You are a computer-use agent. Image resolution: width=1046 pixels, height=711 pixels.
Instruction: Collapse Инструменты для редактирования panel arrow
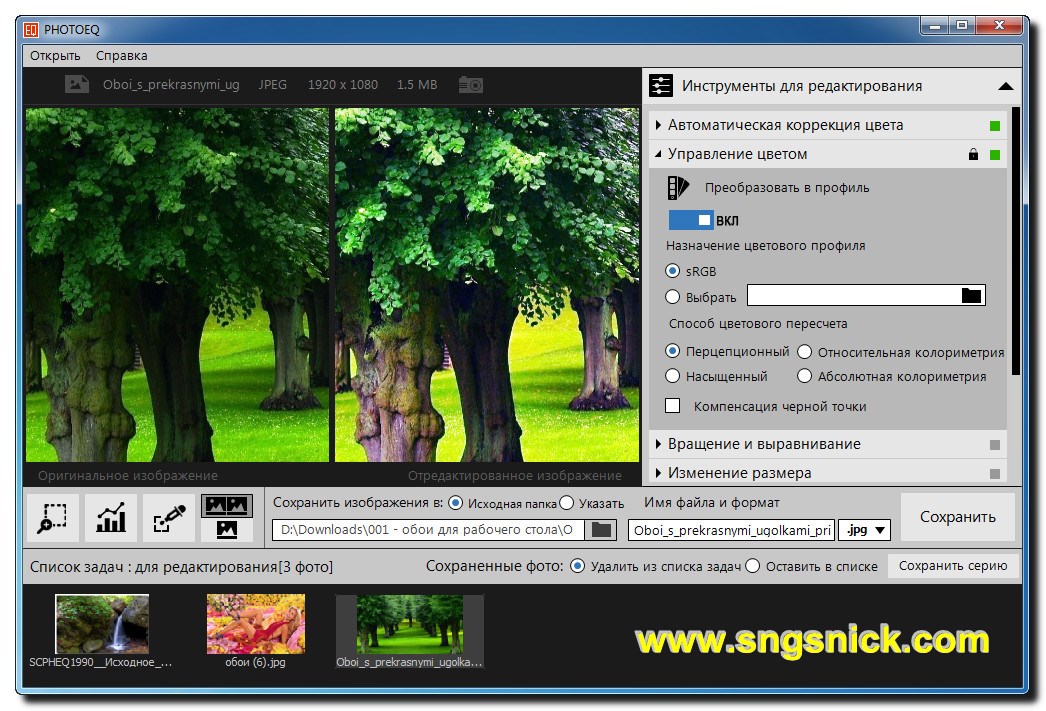coord(1005,87)
